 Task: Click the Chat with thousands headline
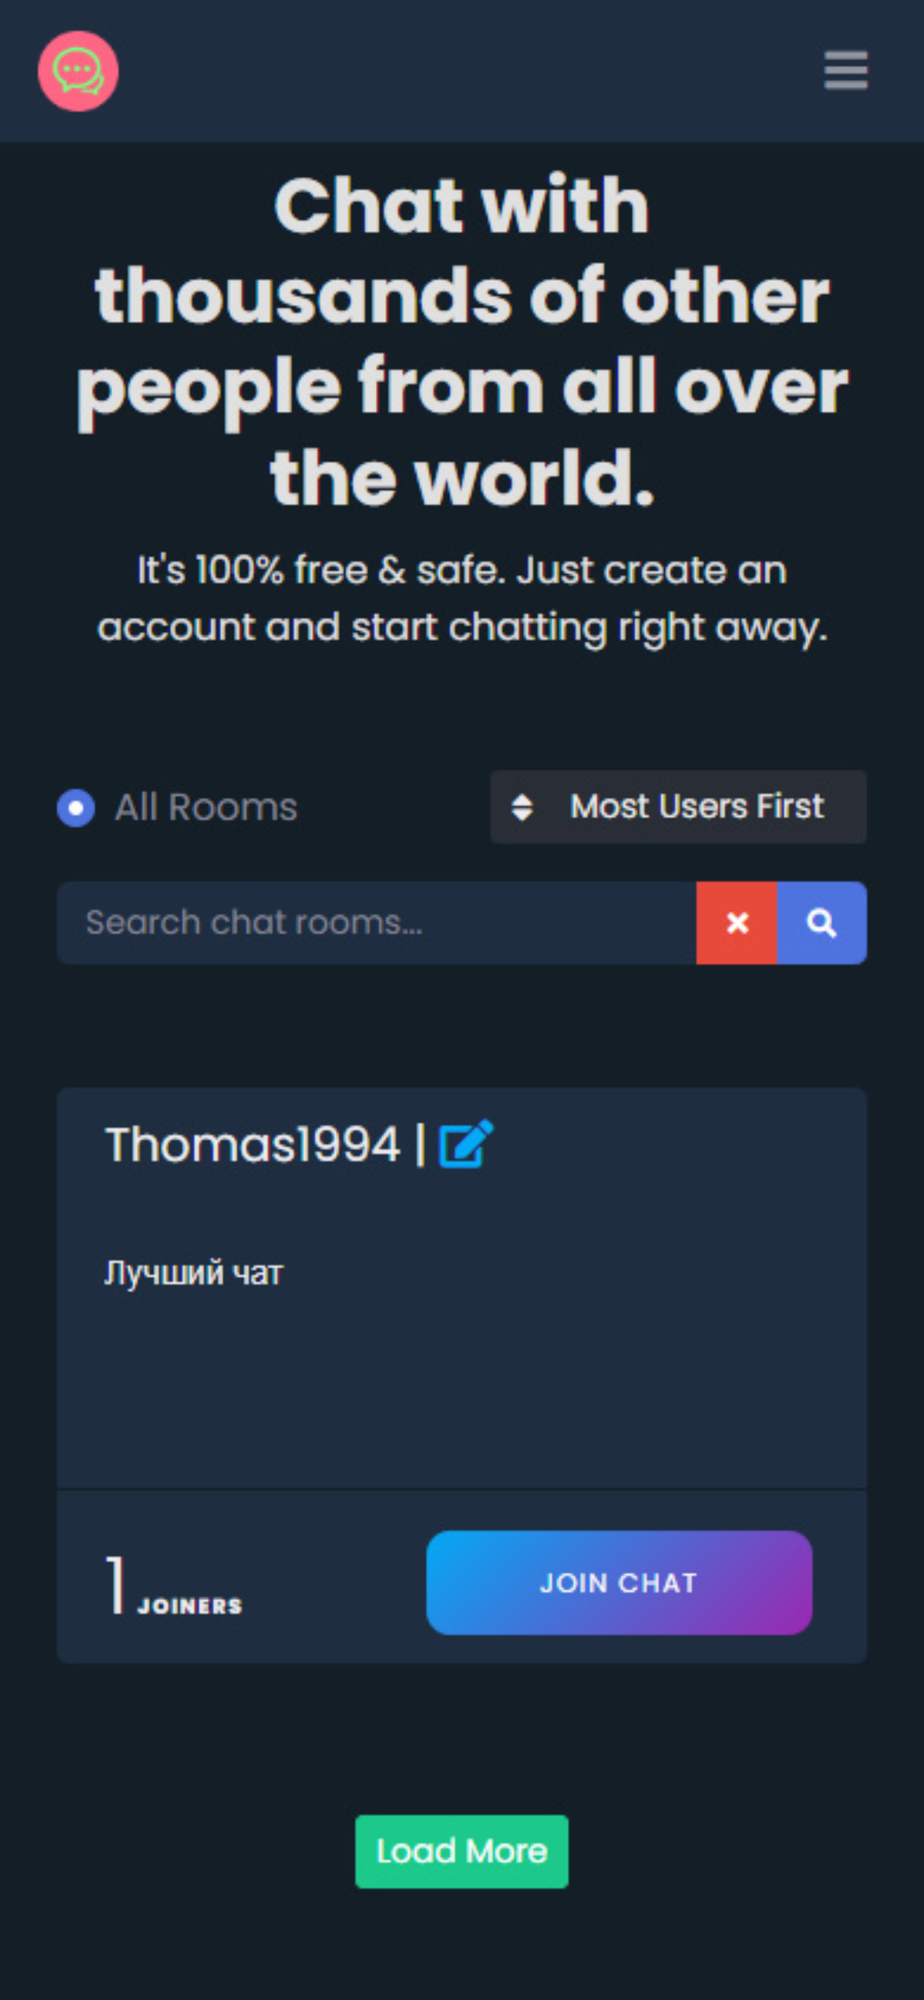coord(462,341)
